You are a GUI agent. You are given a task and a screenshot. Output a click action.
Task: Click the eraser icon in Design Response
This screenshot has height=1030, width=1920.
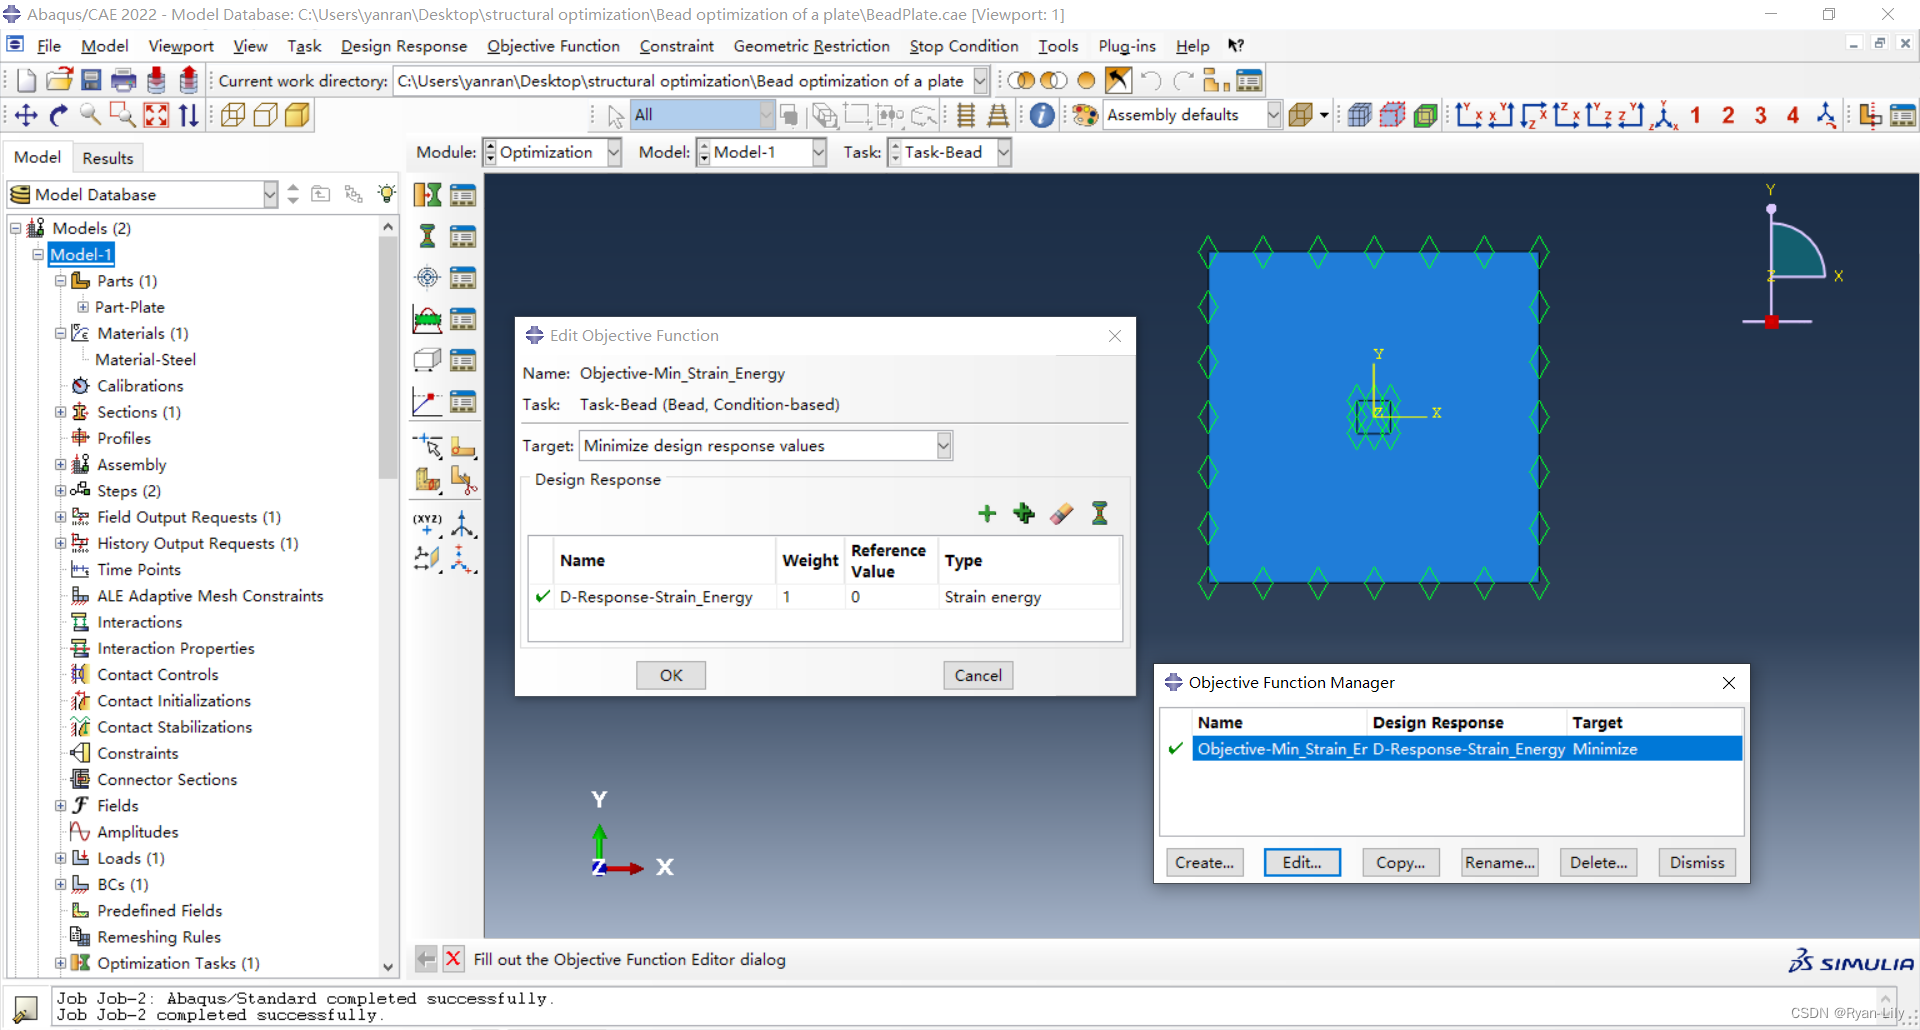coord(1061,513)
